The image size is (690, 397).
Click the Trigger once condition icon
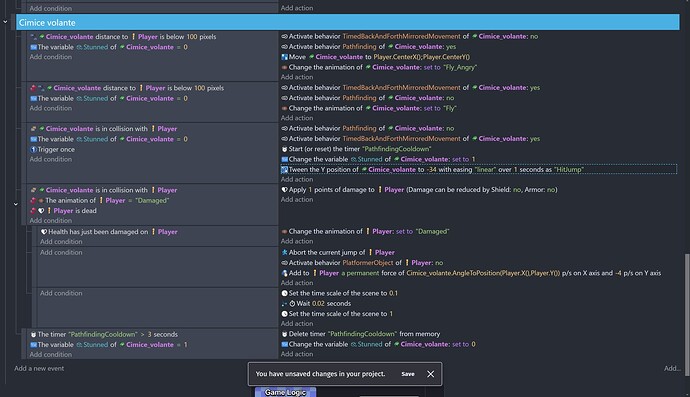pyautogui.click(x=33, y=149)
